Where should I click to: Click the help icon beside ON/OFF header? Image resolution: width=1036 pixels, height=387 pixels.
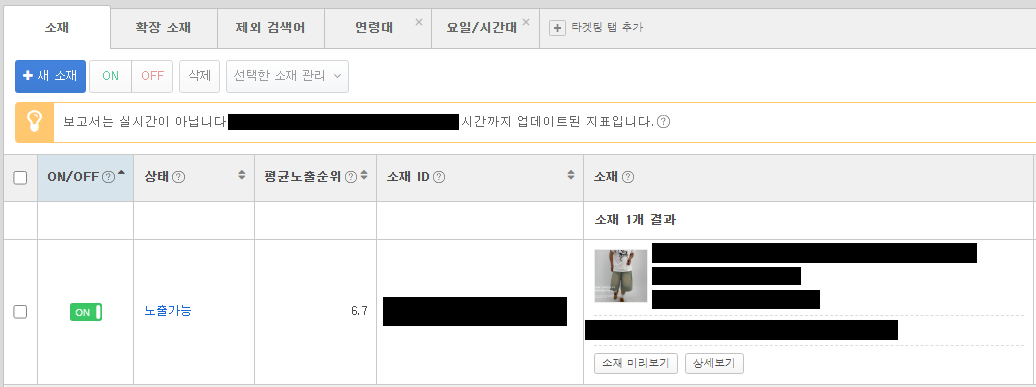click(x=108, y=177)
